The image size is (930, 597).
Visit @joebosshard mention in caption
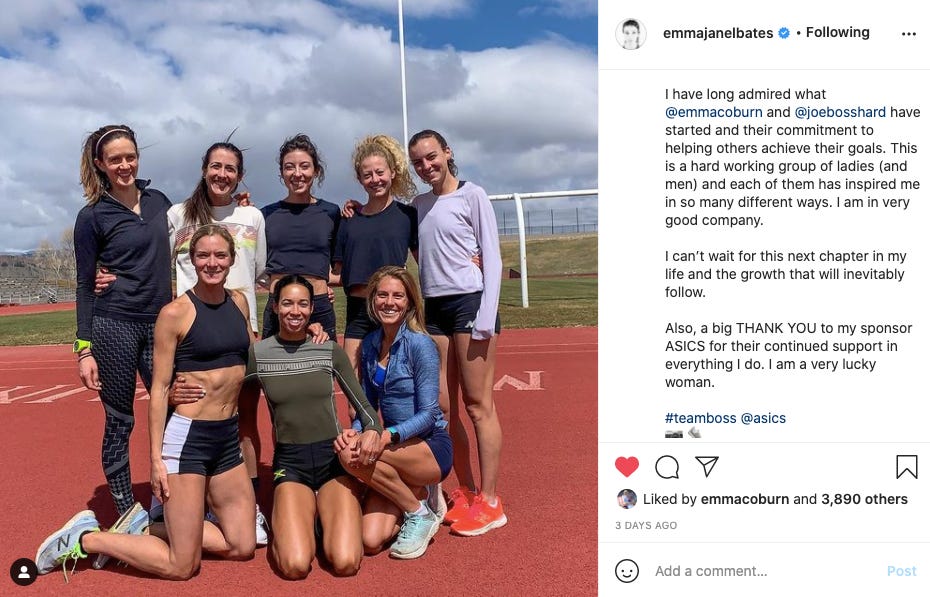point(840,112)
